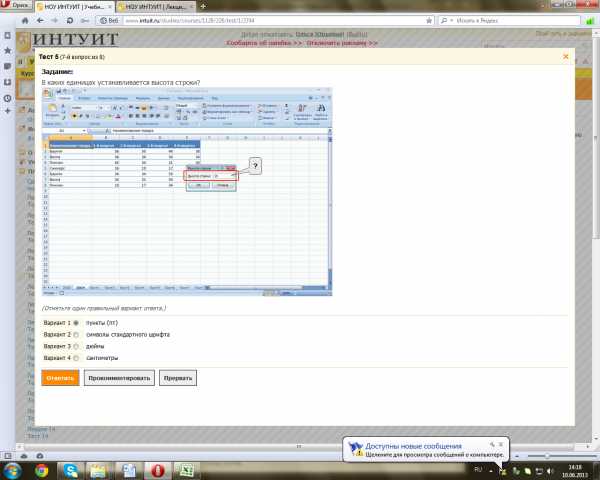Show hidden tray icons arrow
The width and height of the screenshot is (600, 480).
(x=491, y=471)
